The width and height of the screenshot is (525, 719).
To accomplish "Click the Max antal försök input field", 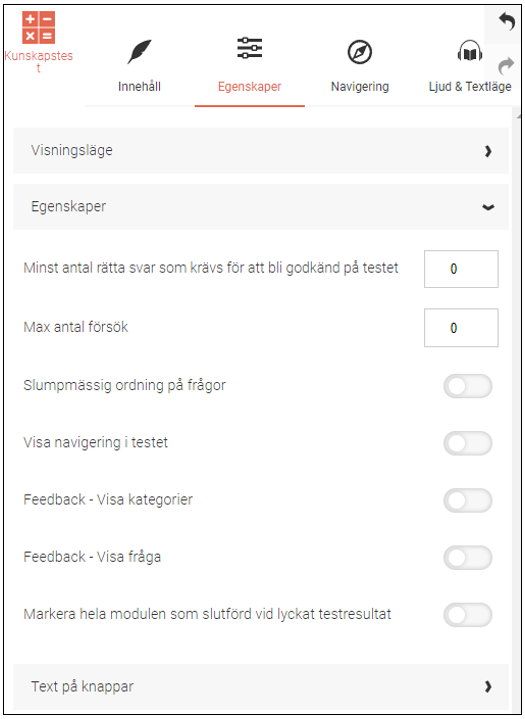I will point(461,328).
